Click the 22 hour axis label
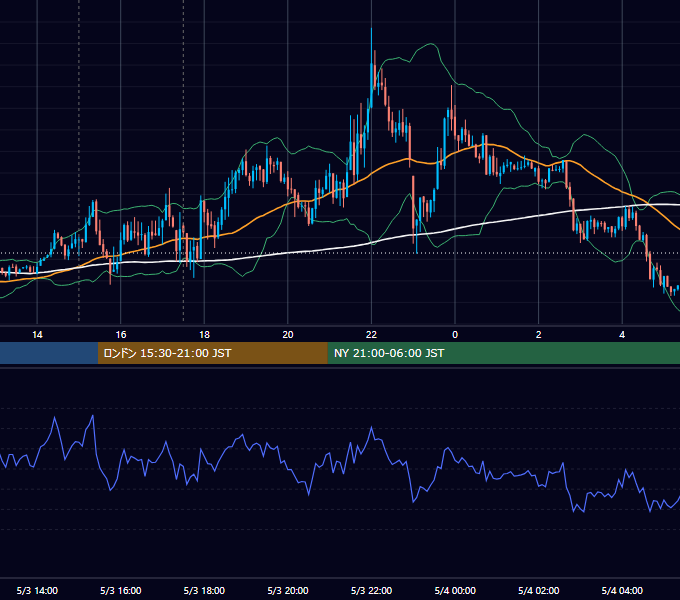This screenshot has width=680, height=600. pos(371,335)
